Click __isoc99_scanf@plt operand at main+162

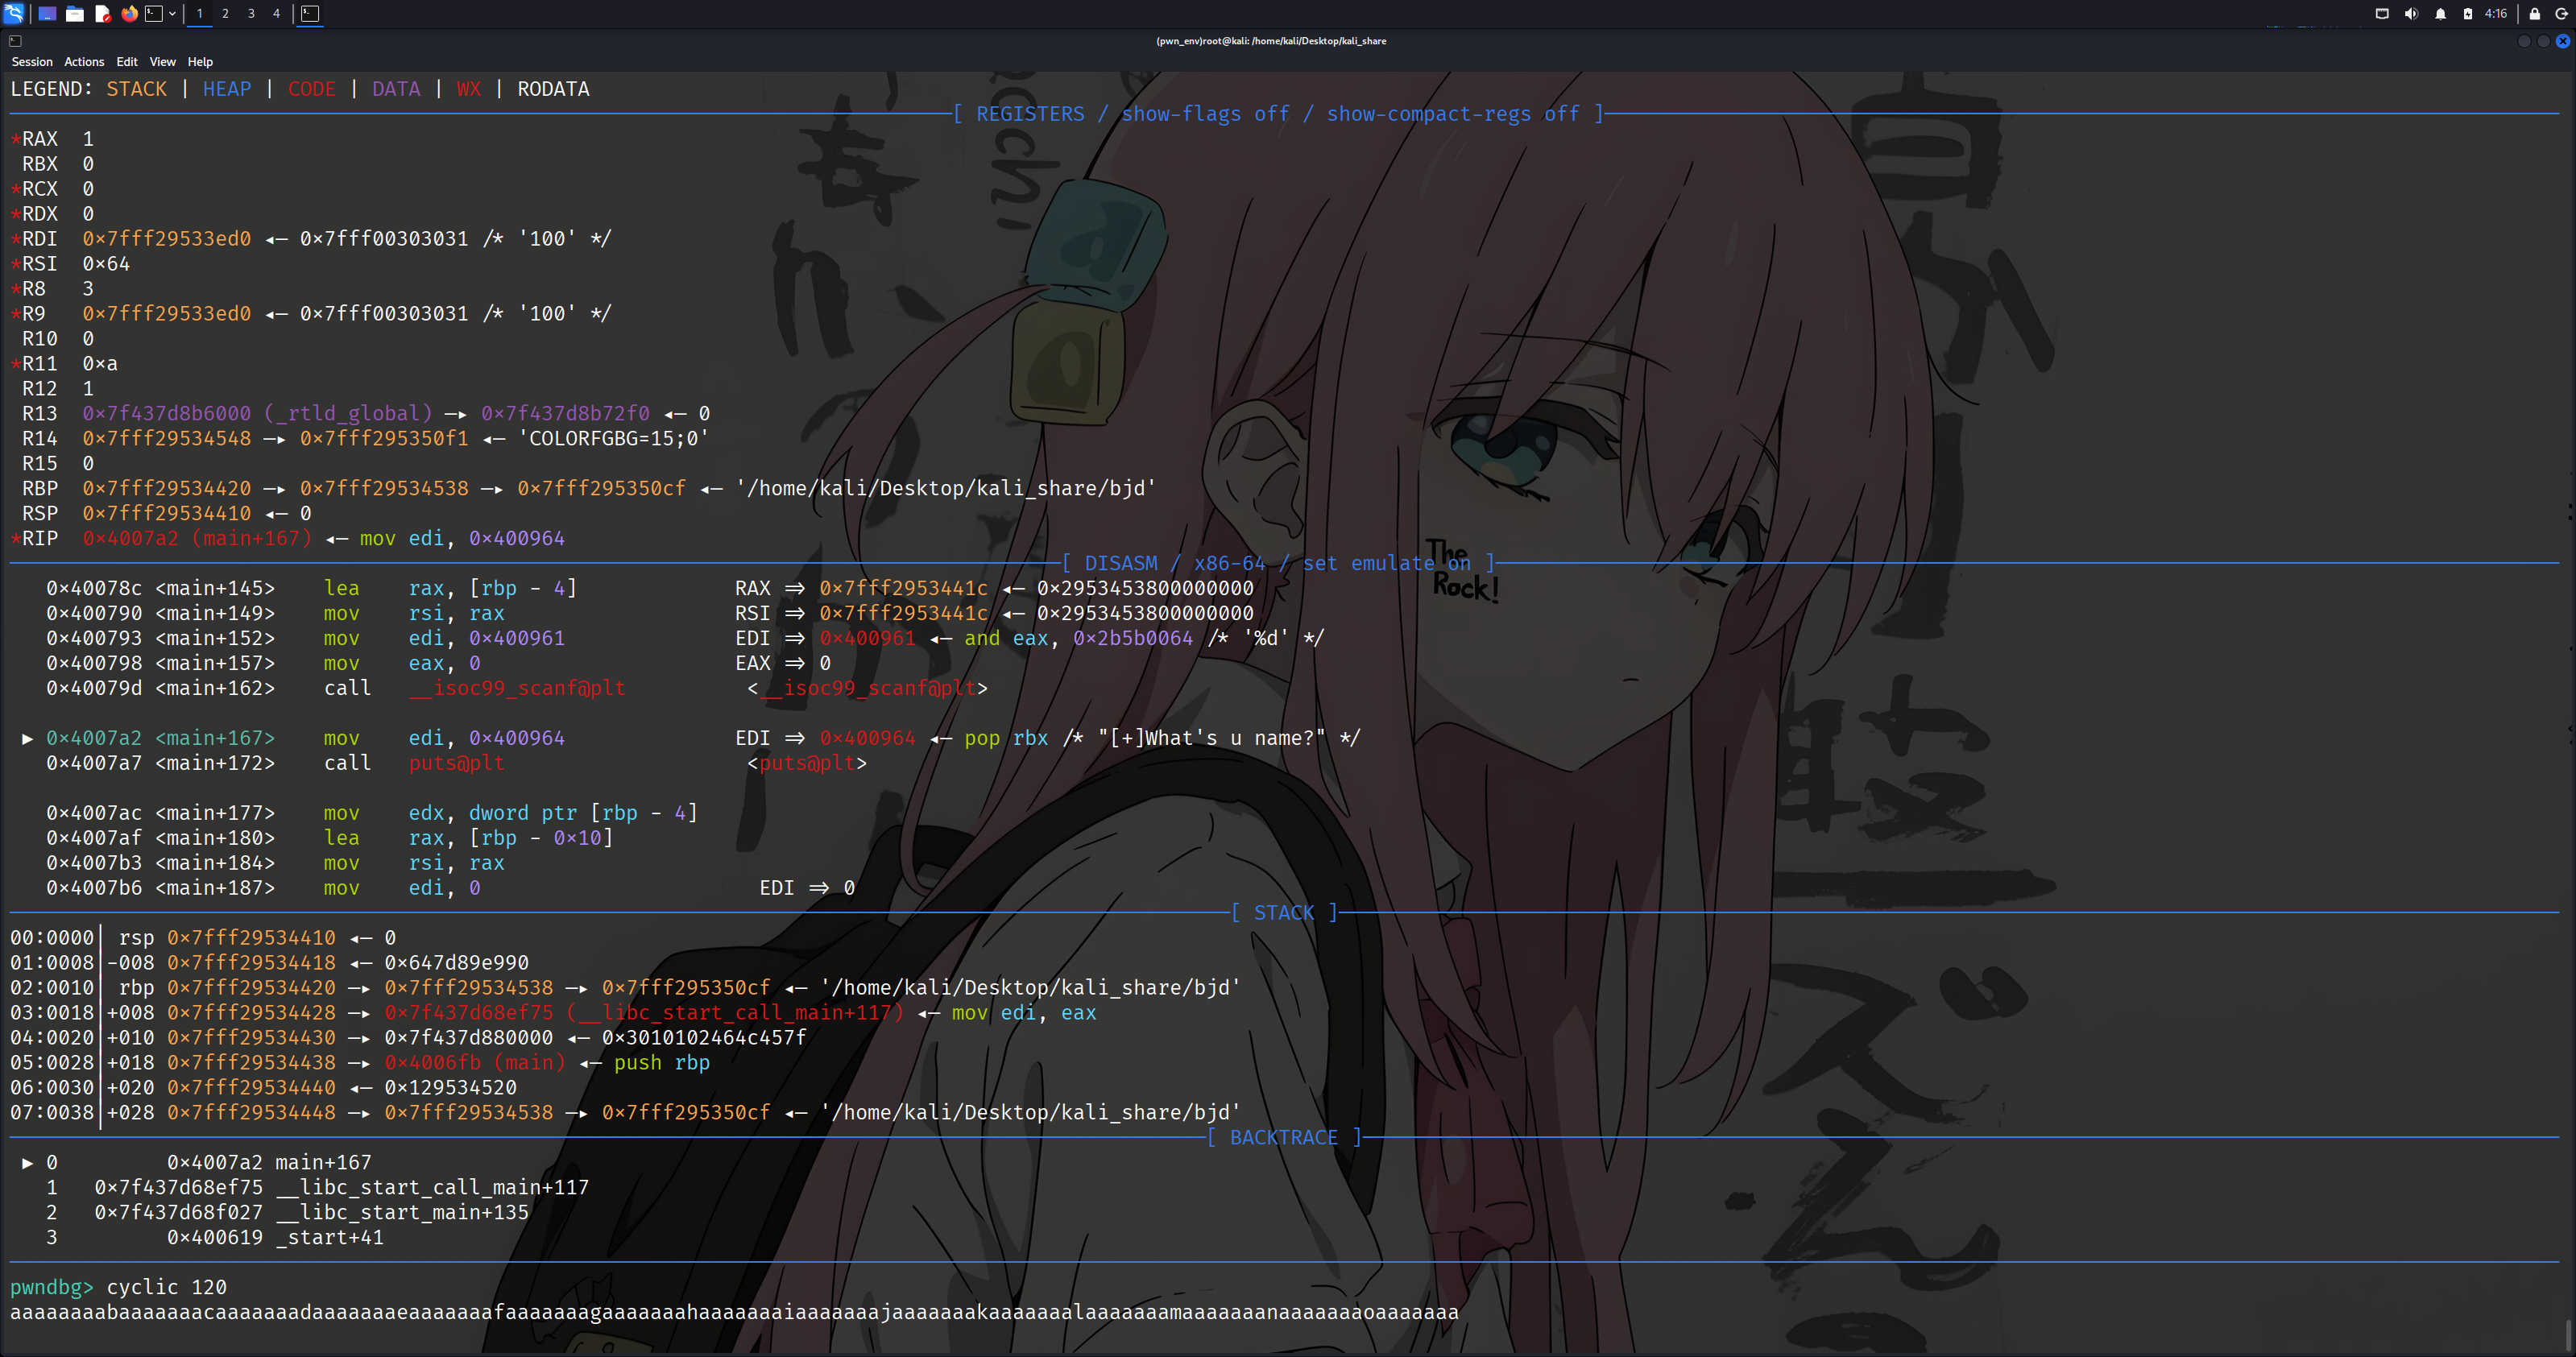[x=517, y=689]
